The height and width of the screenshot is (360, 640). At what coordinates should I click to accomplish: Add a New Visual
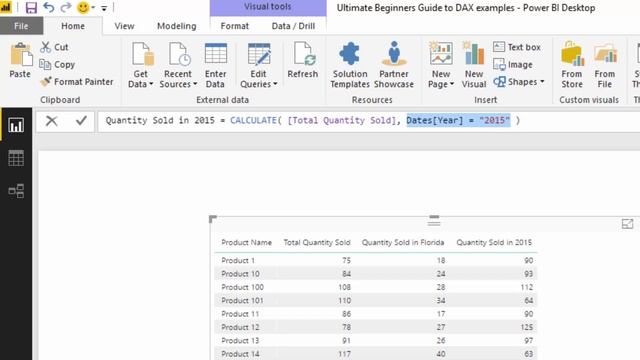tap(474, 65)
